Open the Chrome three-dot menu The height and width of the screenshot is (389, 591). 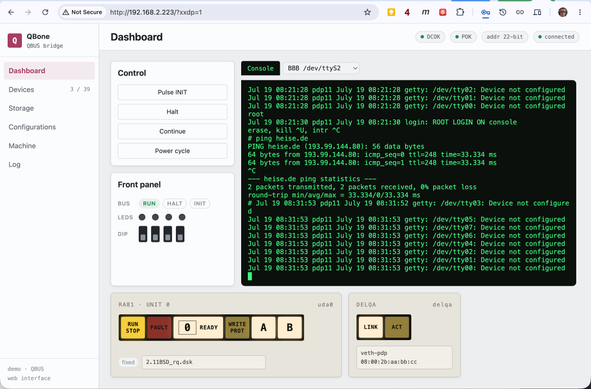[580, 12]
